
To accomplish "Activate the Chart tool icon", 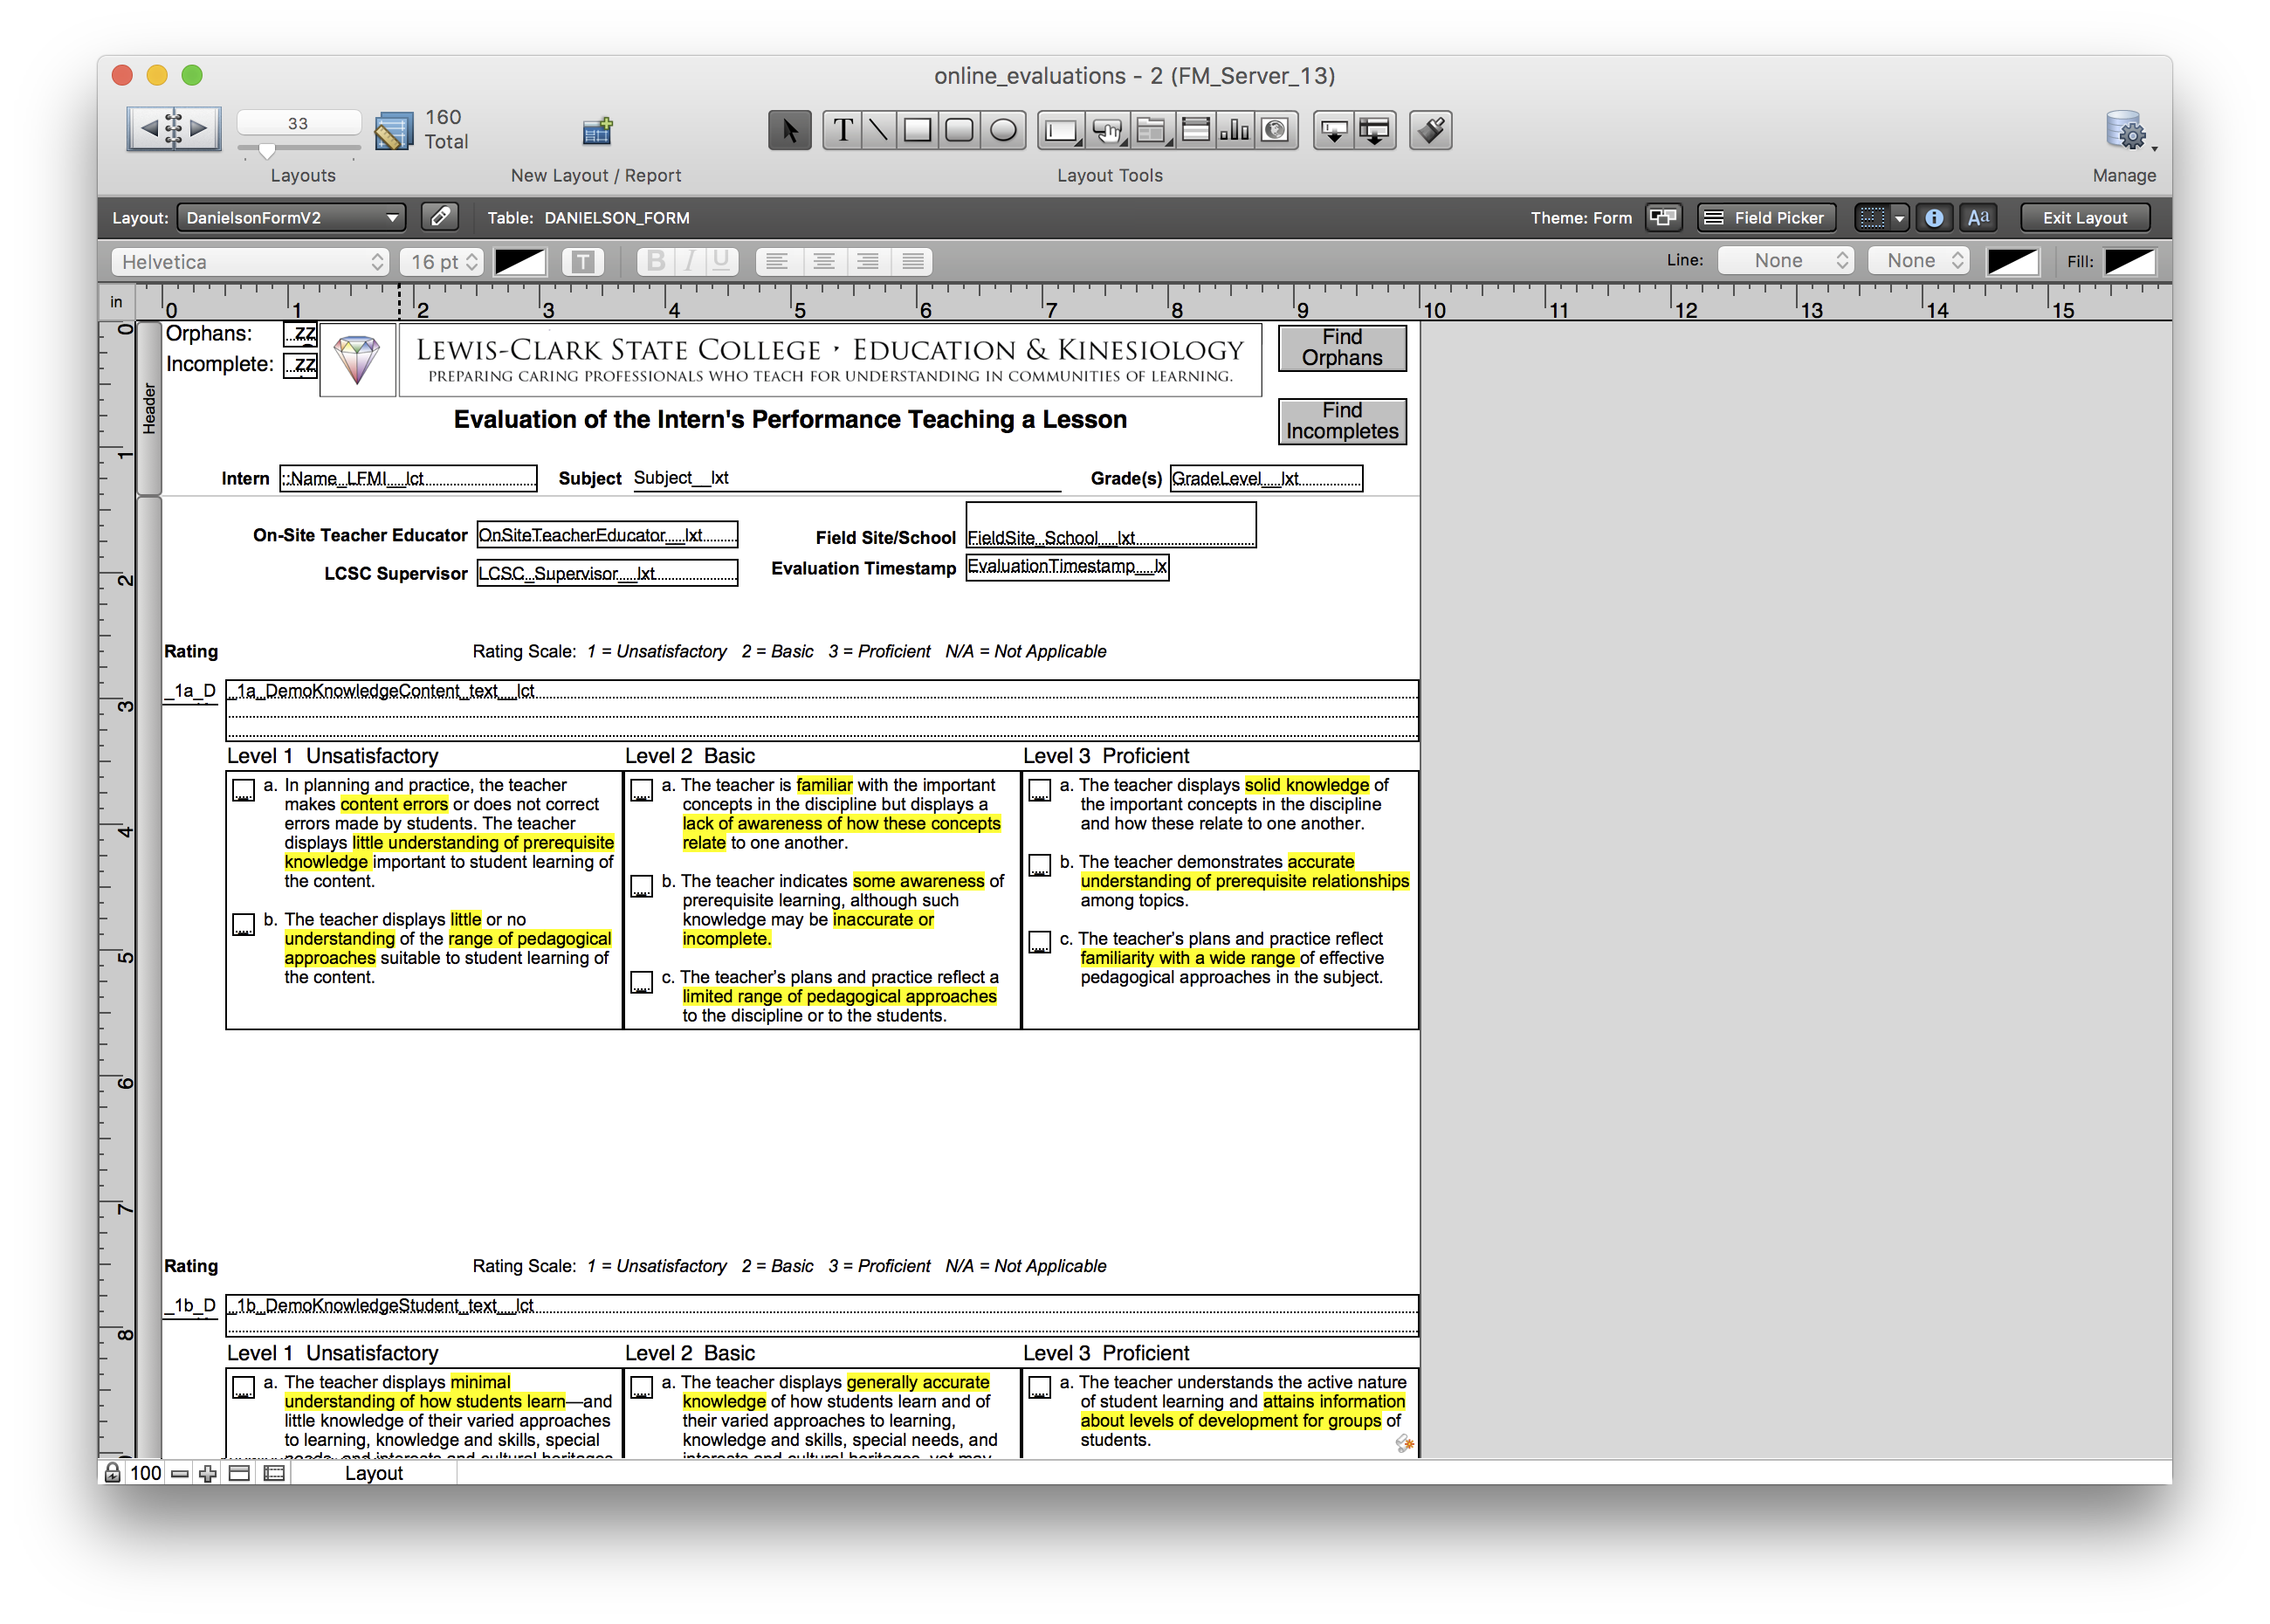I will (x=1235, y=131).
